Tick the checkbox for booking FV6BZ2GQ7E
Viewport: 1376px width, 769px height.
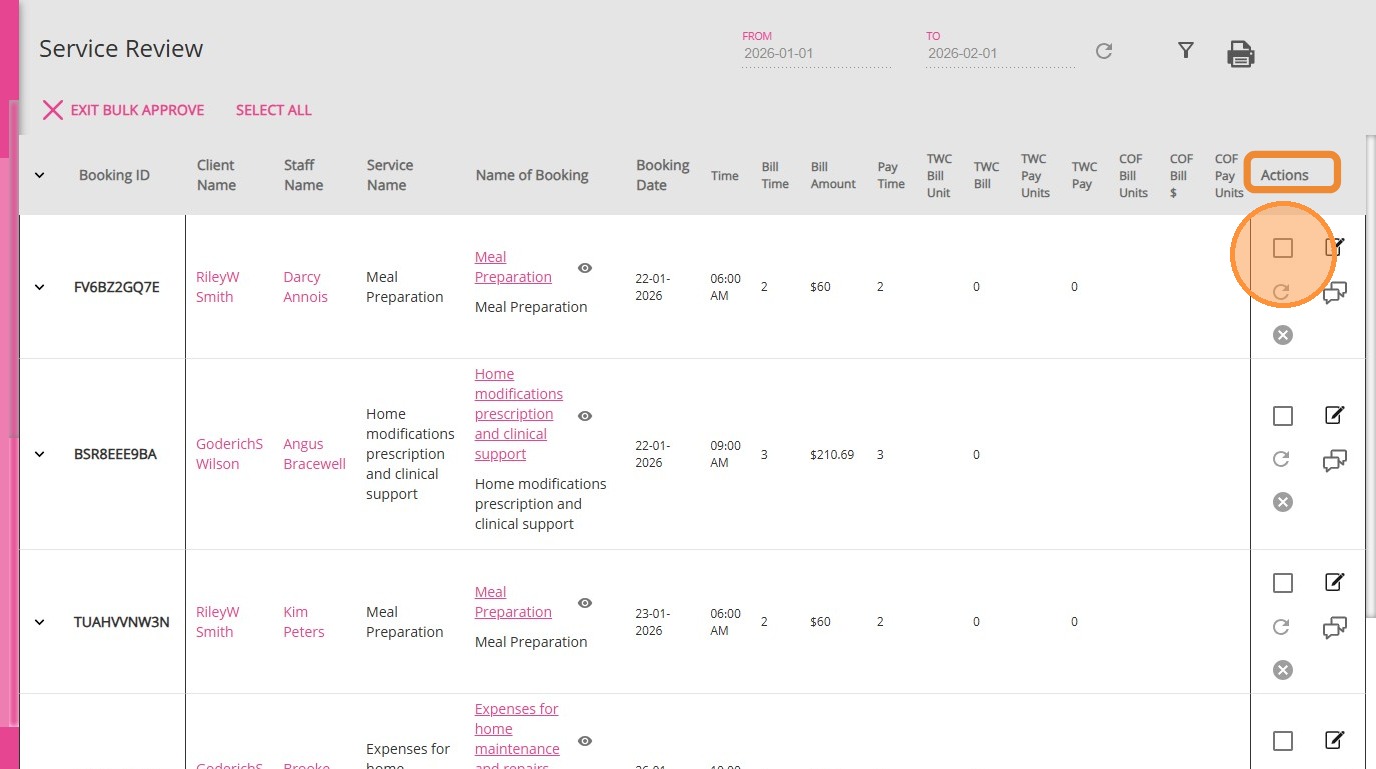1283,248
